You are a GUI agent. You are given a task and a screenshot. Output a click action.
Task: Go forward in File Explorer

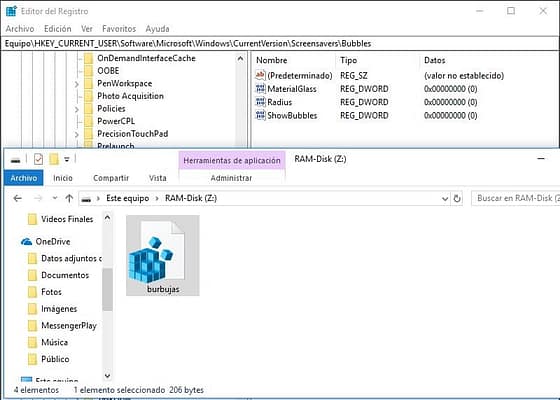pos(38,198)
